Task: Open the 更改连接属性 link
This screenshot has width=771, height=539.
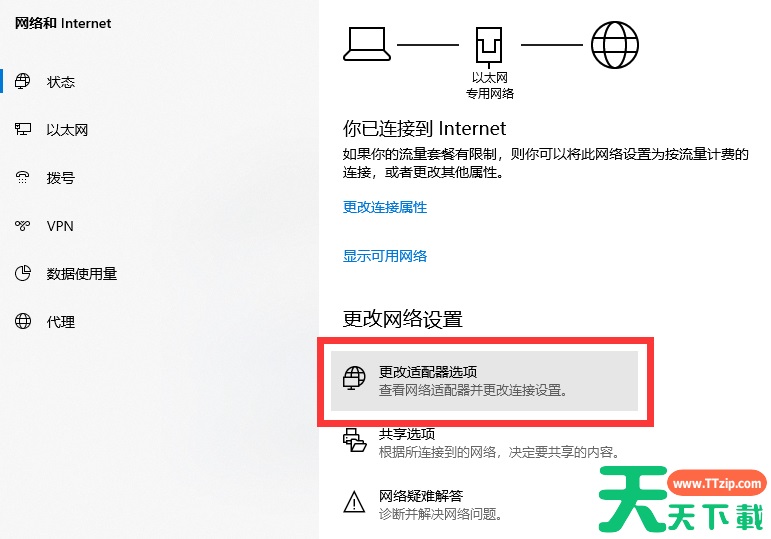Action: pos(385,207)
